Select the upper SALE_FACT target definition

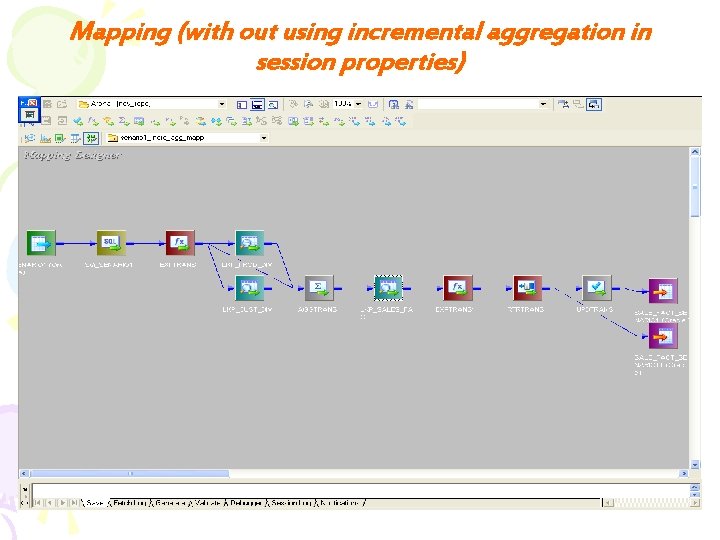(x=663, y=291)
